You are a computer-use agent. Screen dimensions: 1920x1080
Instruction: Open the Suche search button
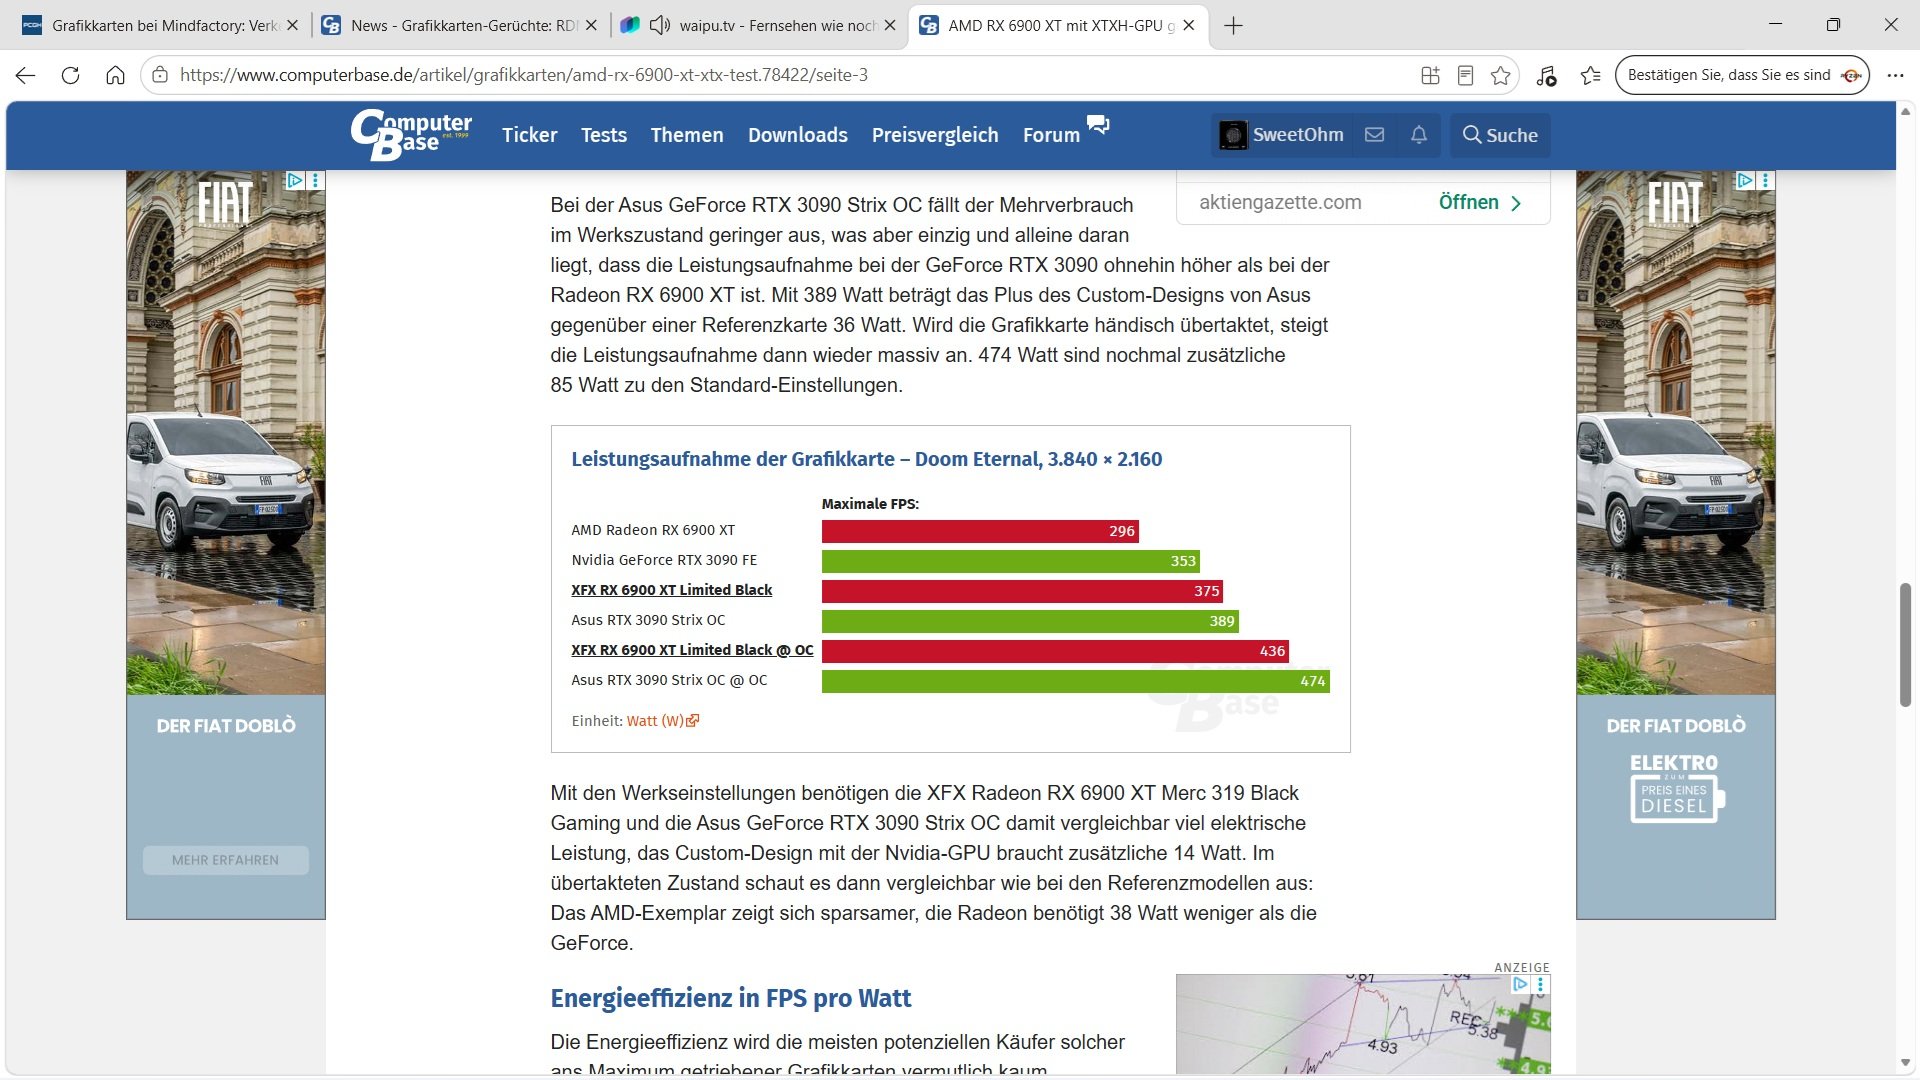click(x=1500, y=135)
